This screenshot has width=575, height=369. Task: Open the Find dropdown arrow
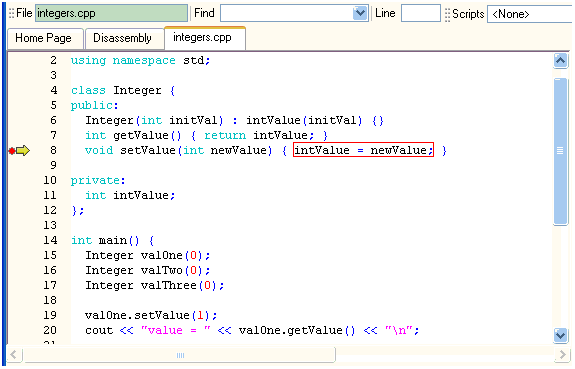click(360, 13)
